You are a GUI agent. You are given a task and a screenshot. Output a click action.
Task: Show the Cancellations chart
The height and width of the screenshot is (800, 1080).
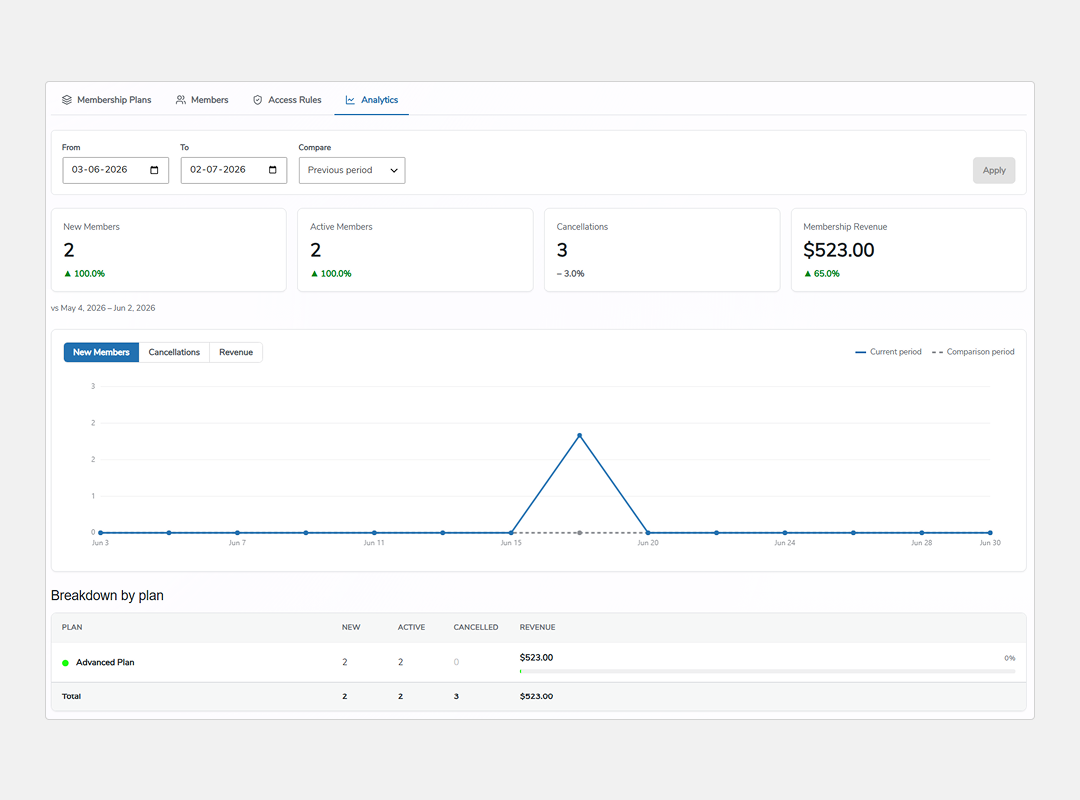pos(174,352)
